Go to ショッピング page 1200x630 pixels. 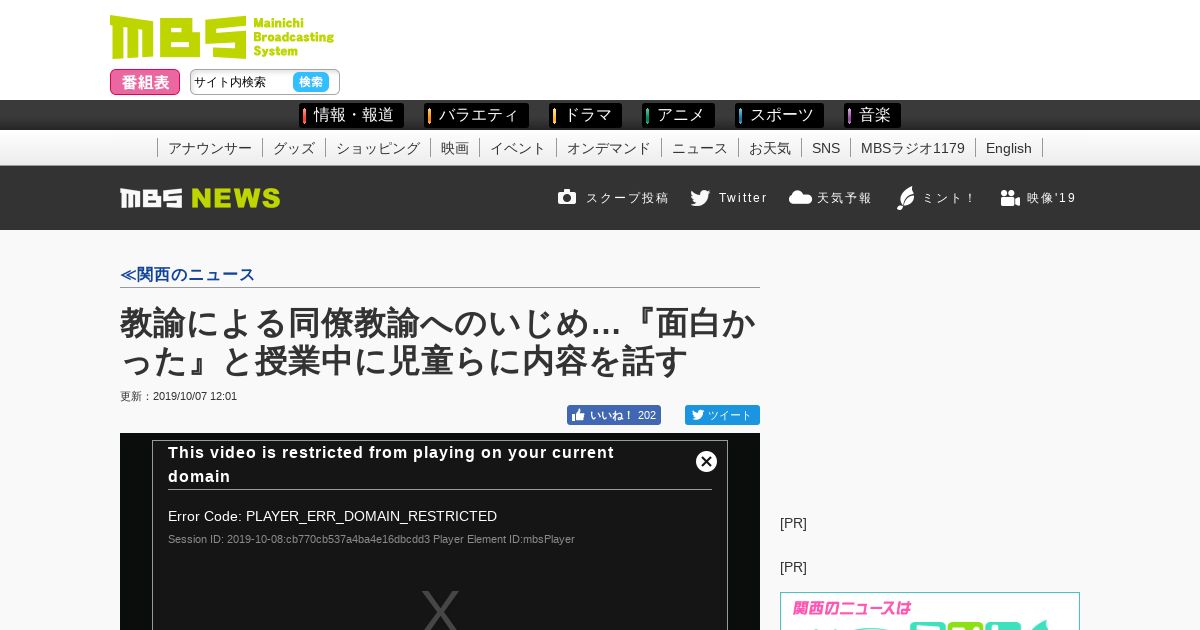click(x=378, y=148)
